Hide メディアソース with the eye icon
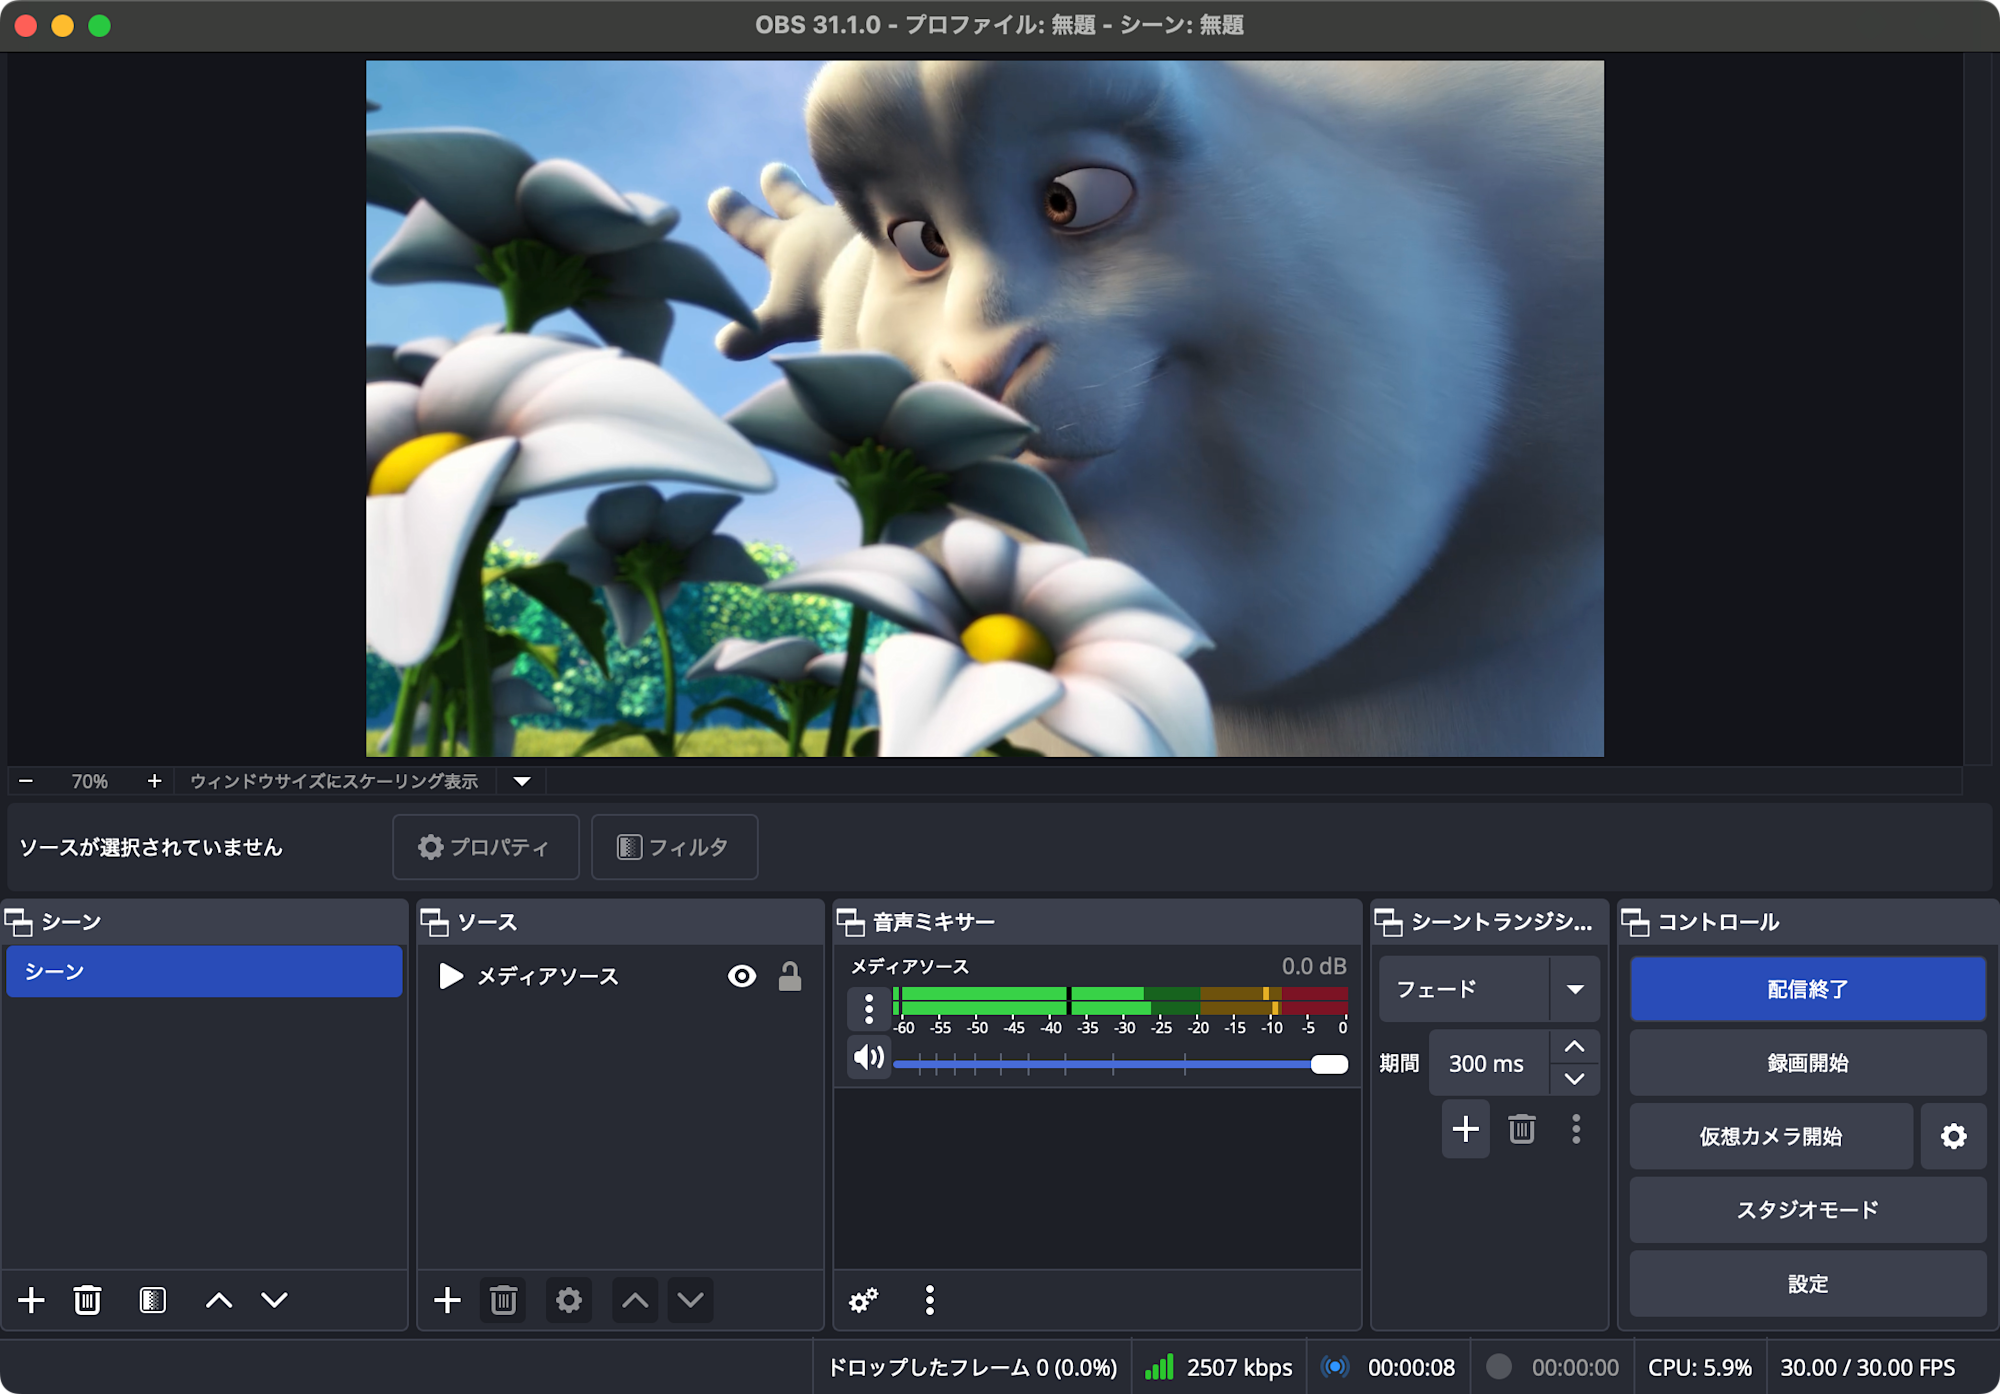This screenshot has height=1394, width=2000. point(741,976)
